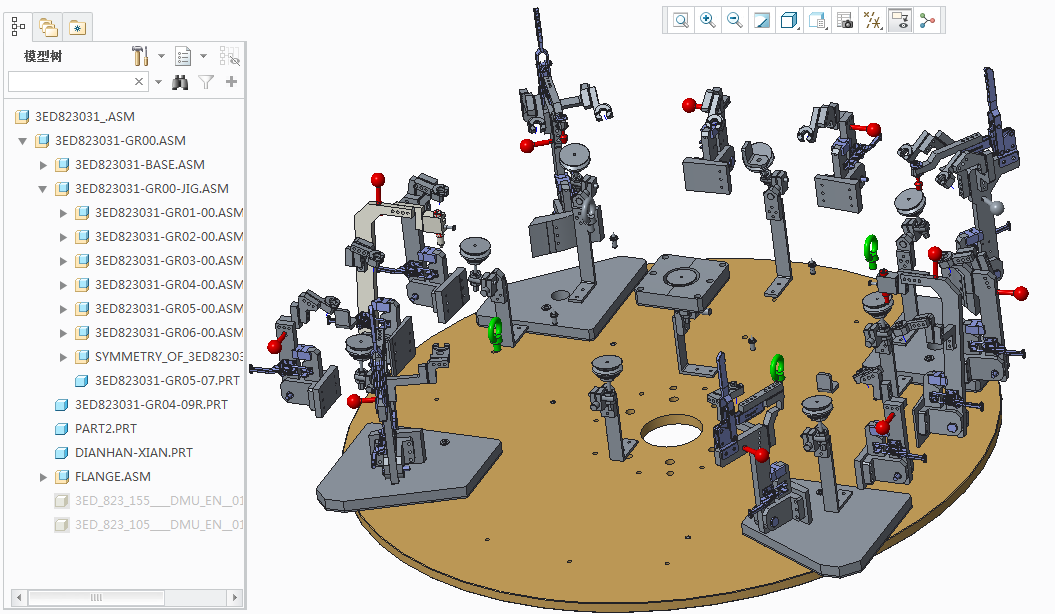Open the saved orientations icon

pos(817,20)
